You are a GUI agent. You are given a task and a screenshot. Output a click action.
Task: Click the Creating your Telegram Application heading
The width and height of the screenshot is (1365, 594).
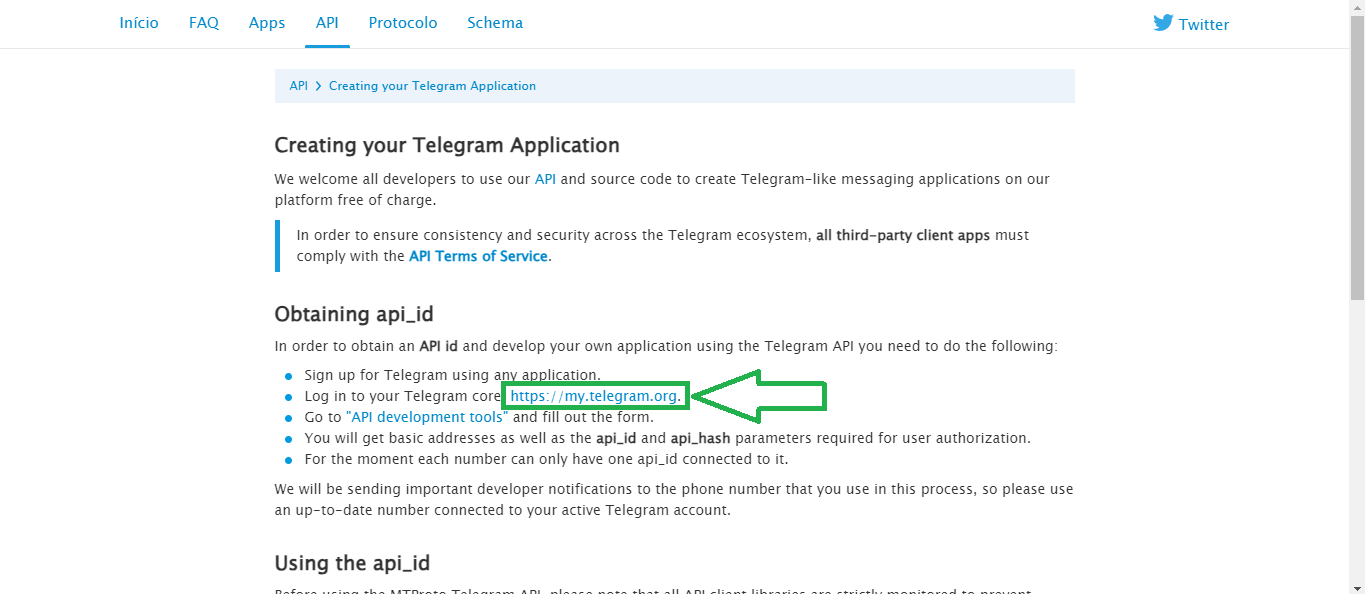[x=447, y=145]
